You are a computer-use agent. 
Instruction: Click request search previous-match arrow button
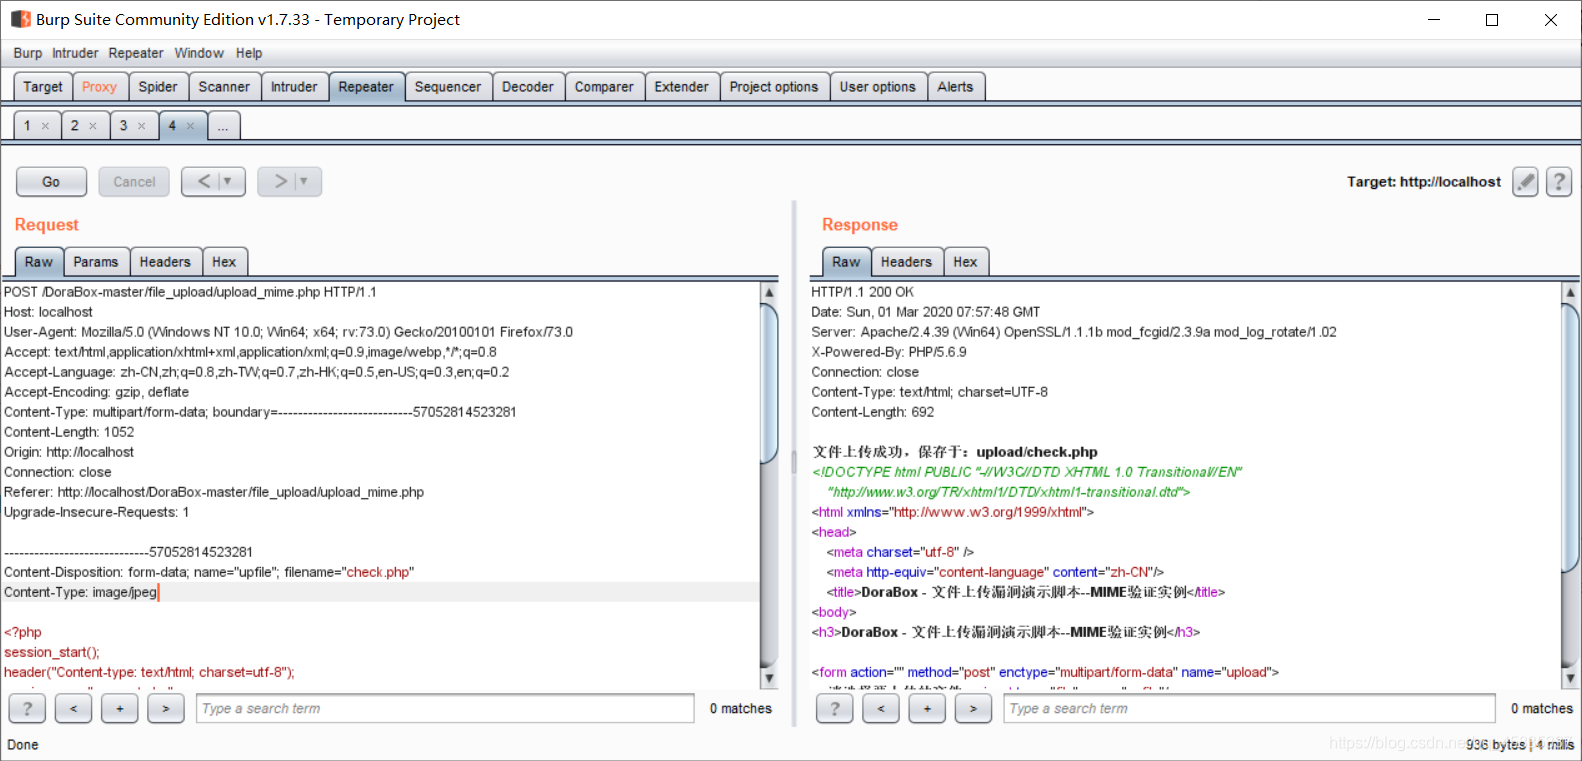[73, 708]
